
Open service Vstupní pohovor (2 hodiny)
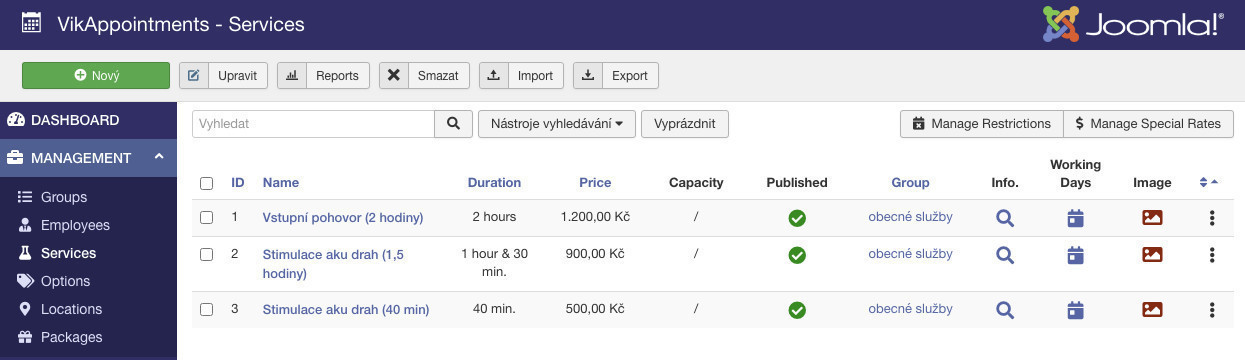(343, 218)
